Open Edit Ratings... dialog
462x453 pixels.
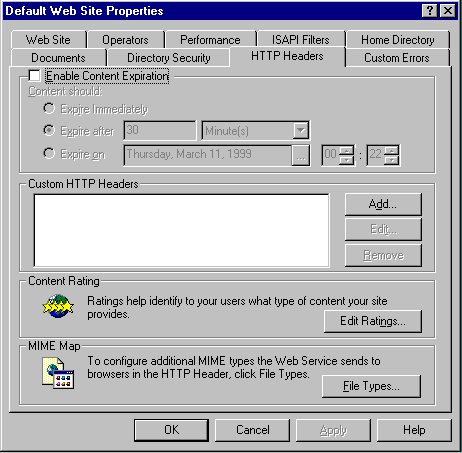pyautogui.click(x=373, y=321)
